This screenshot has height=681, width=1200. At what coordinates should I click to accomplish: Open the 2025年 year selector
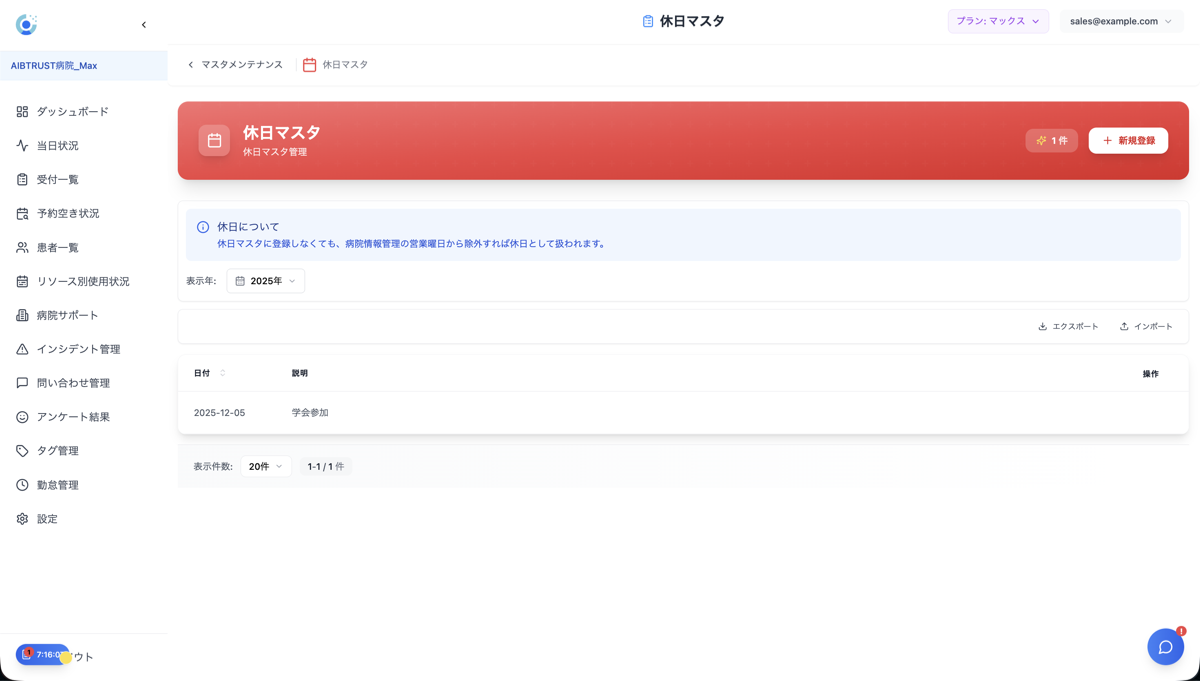(x=265, y=280)
